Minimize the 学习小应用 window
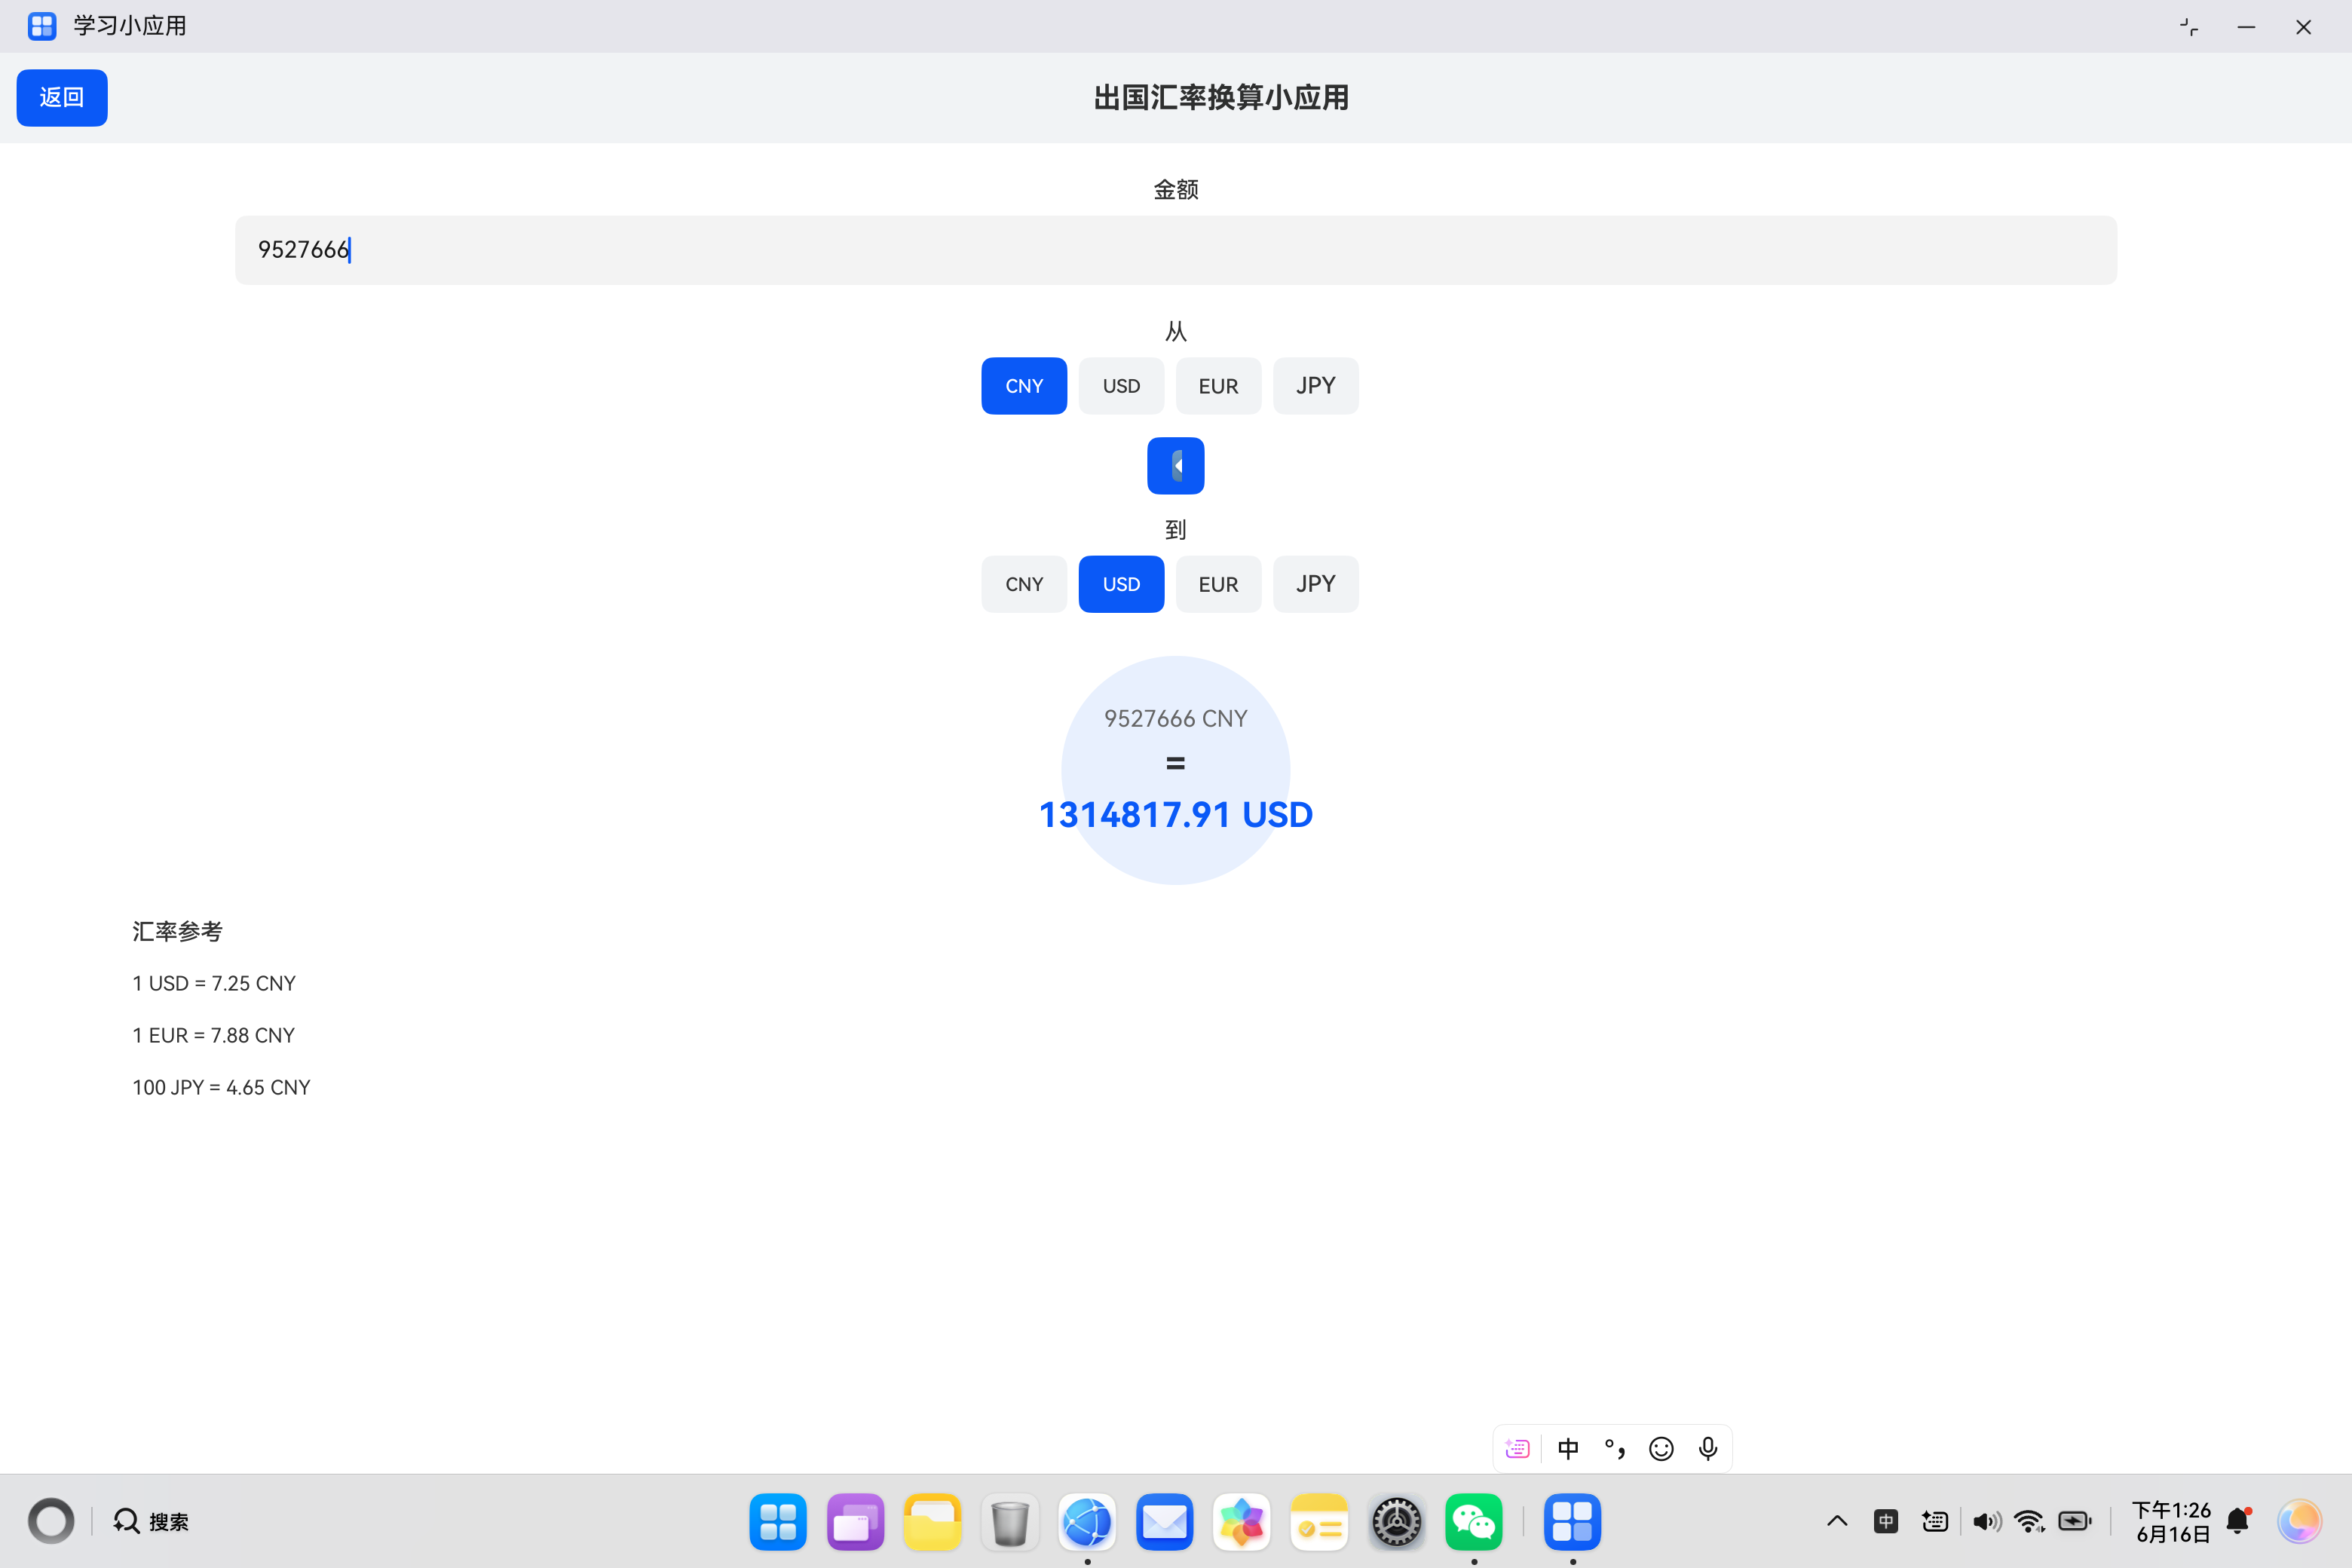The width and height of the screenshot is (2352, 1568). click(x=2246, y=27)
